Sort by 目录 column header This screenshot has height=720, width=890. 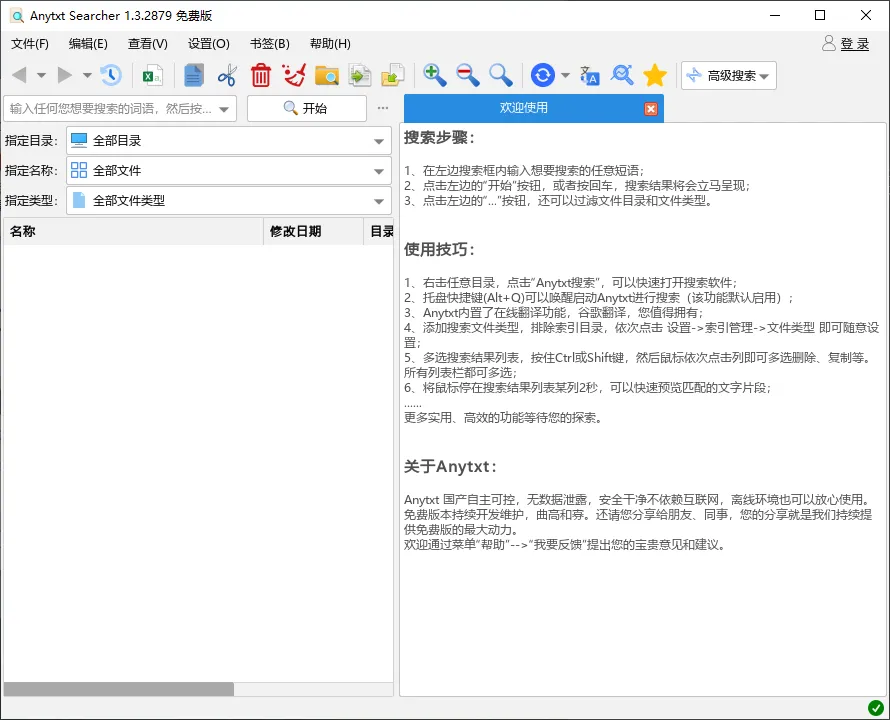[x=379, y=231]
